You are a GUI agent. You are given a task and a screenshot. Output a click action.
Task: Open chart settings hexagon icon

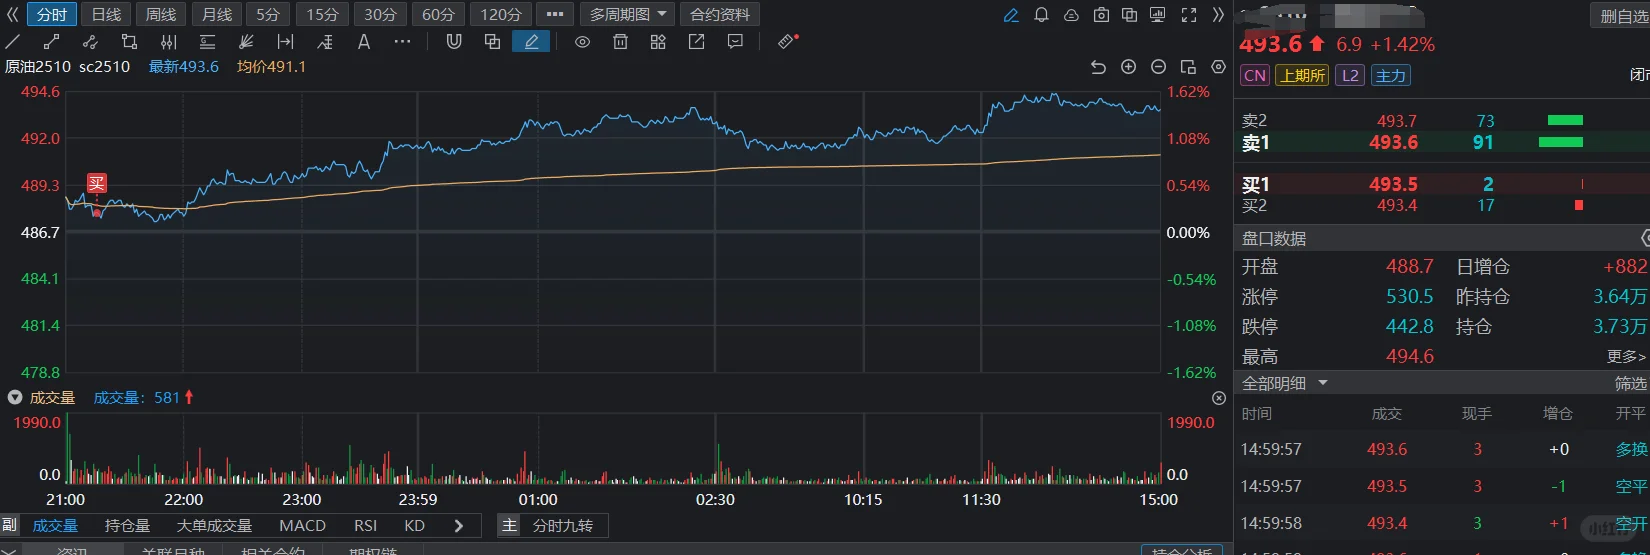pos(1218,67)
